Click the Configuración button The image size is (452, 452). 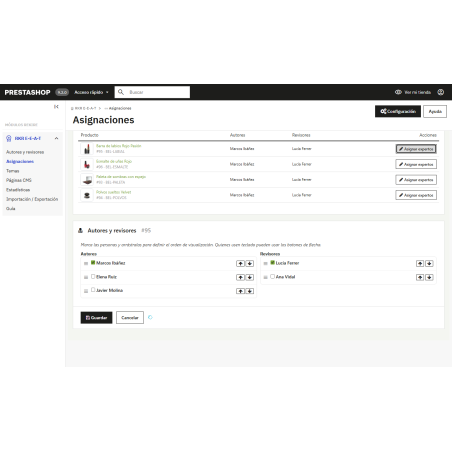tap(398, 111)
